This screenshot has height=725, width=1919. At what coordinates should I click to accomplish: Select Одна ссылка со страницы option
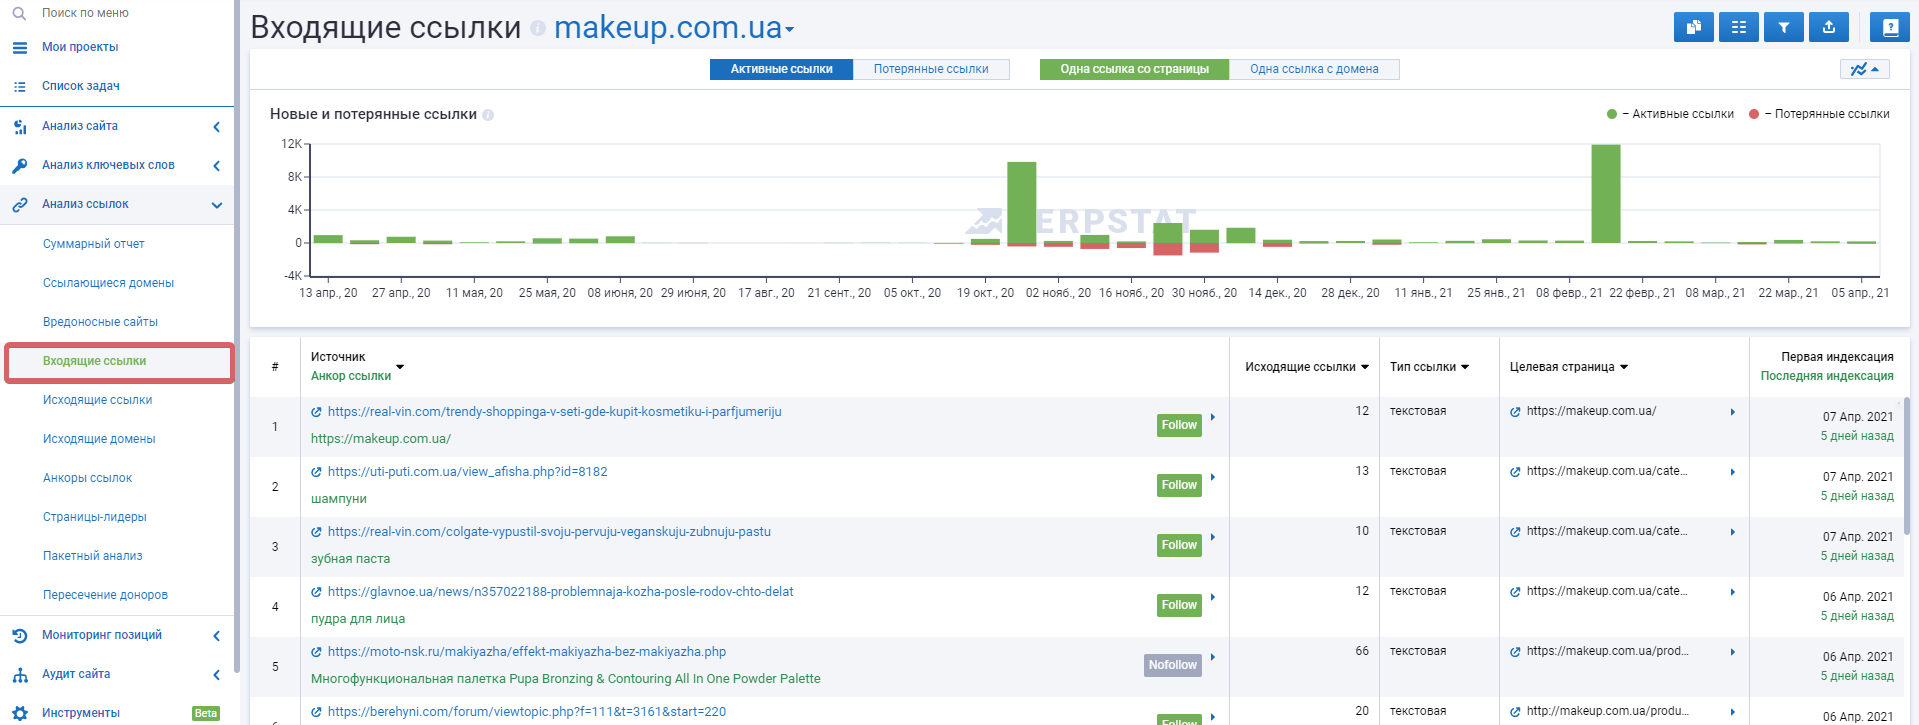click(x=1134, y=69)
